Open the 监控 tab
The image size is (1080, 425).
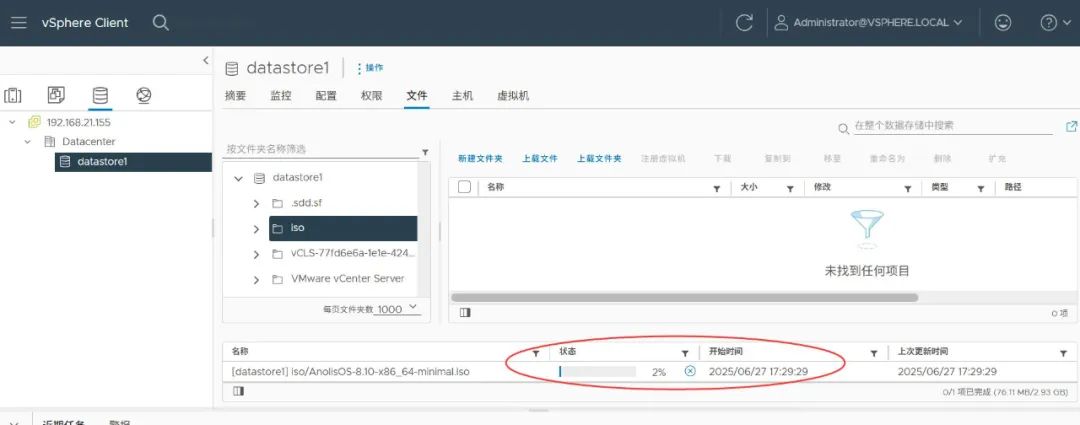281,96
